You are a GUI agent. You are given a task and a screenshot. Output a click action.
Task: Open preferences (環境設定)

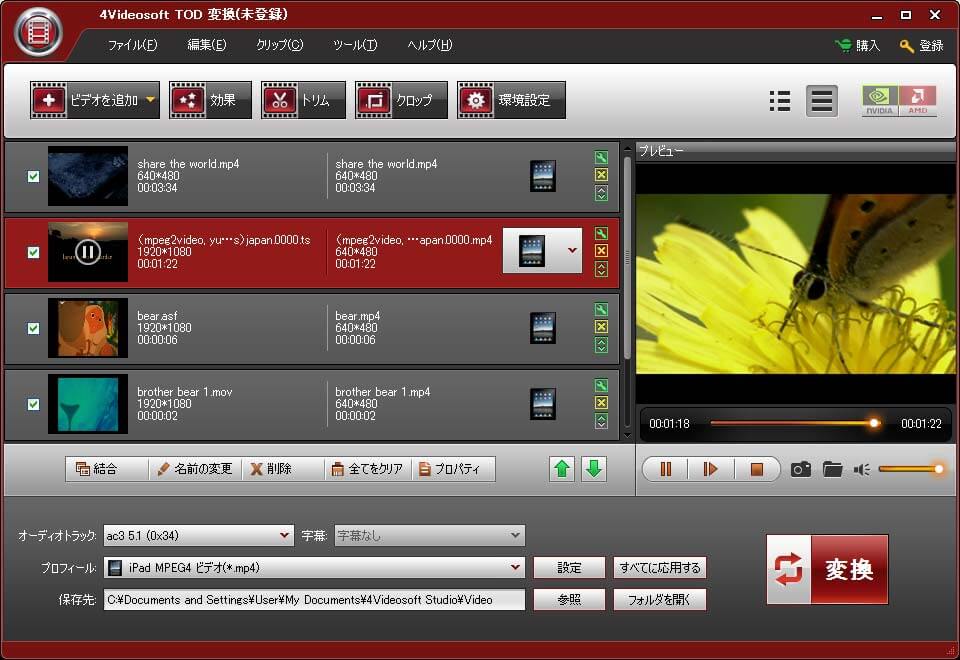(x=511, y=100)
